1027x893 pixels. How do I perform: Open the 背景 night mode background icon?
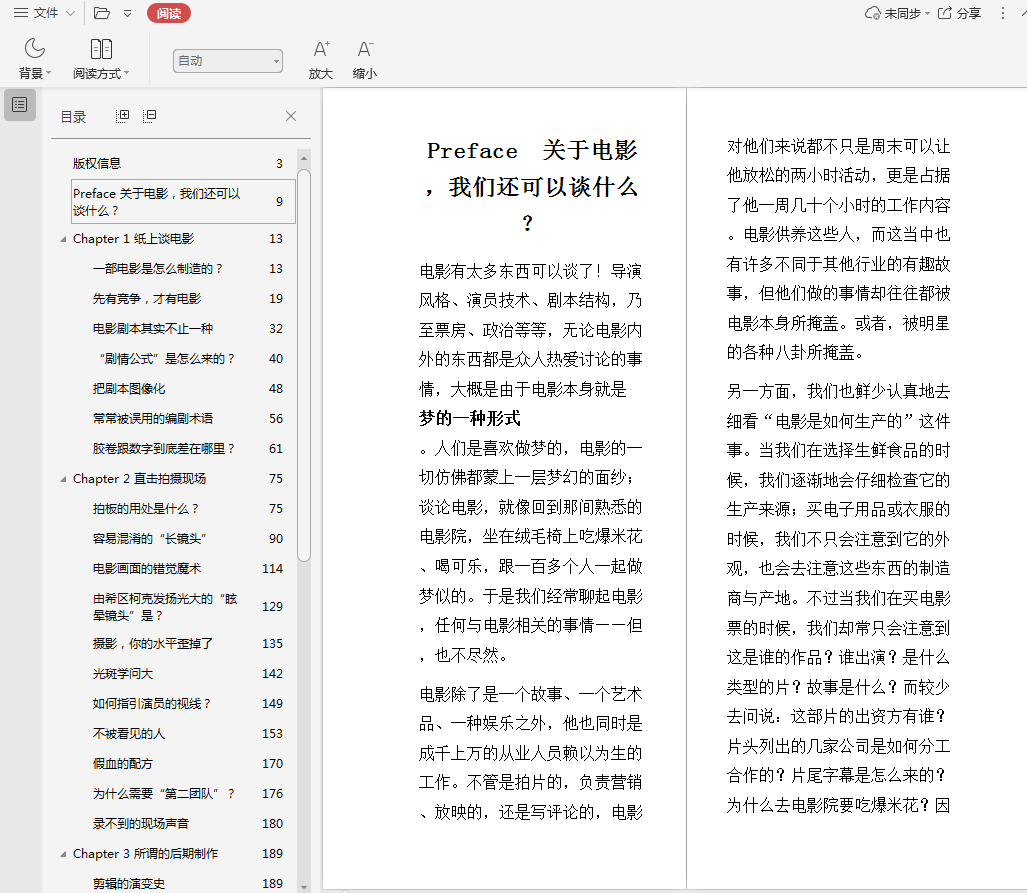[35, 49]
